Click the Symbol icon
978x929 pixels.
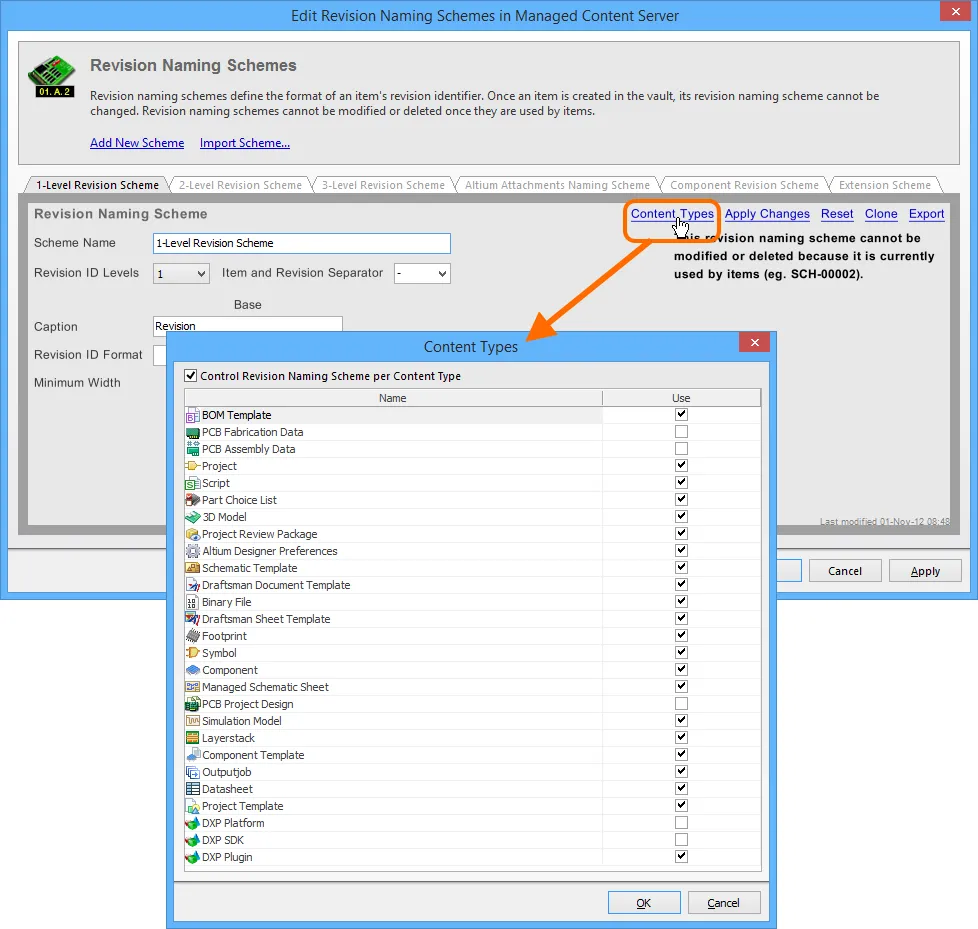(193, 653)
